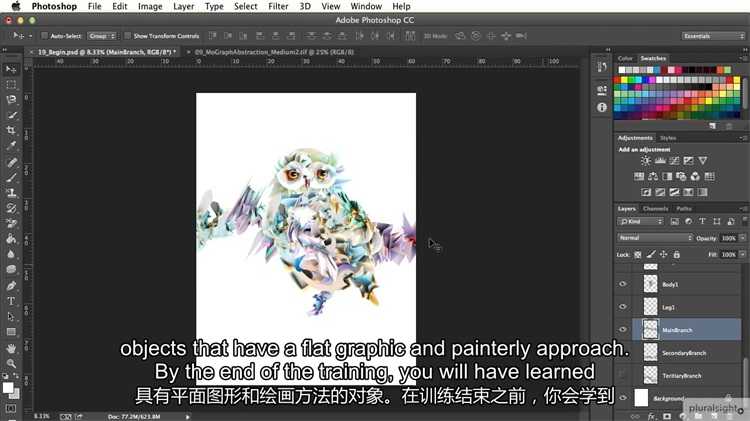
Task: Select the Path Selection tool
Action: point(11,317)
